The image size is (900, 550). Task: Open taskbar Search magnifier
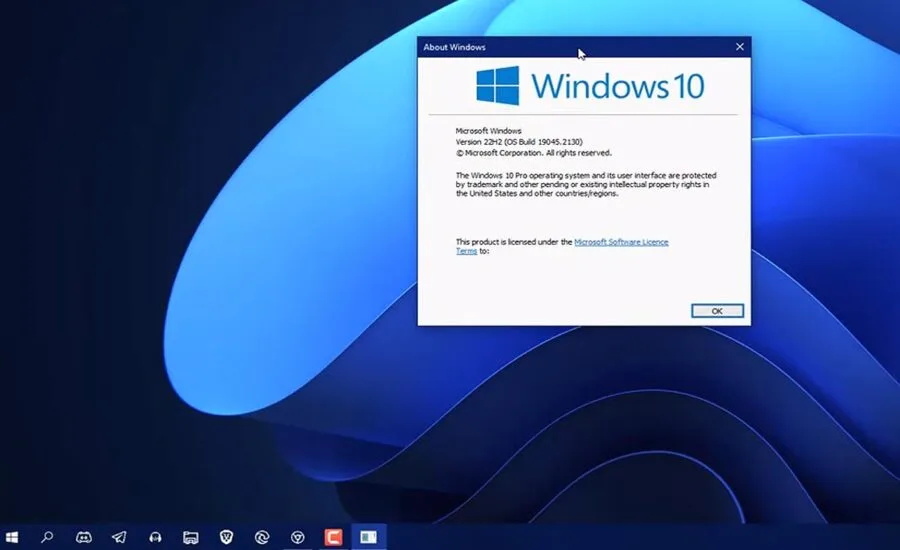47,537
